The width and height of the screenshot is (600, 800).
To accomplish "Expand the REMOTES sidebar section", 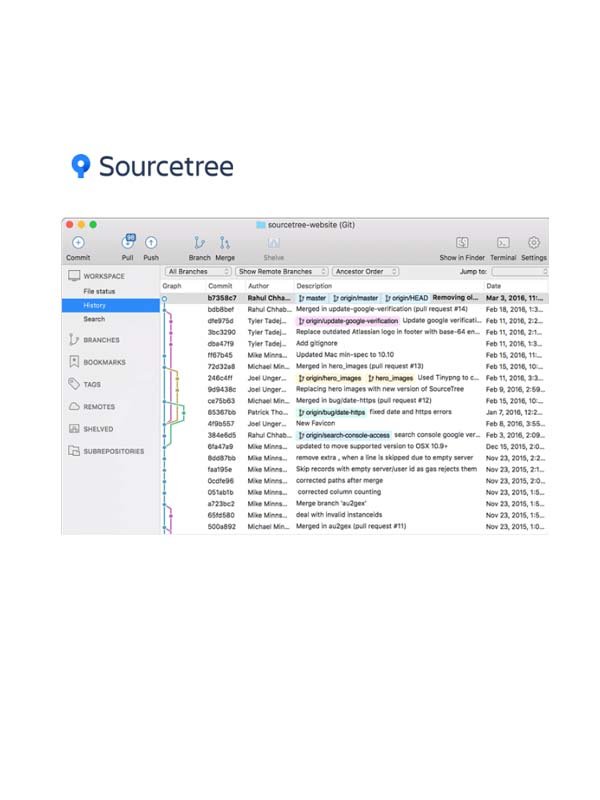I will (x=99, y=407).
